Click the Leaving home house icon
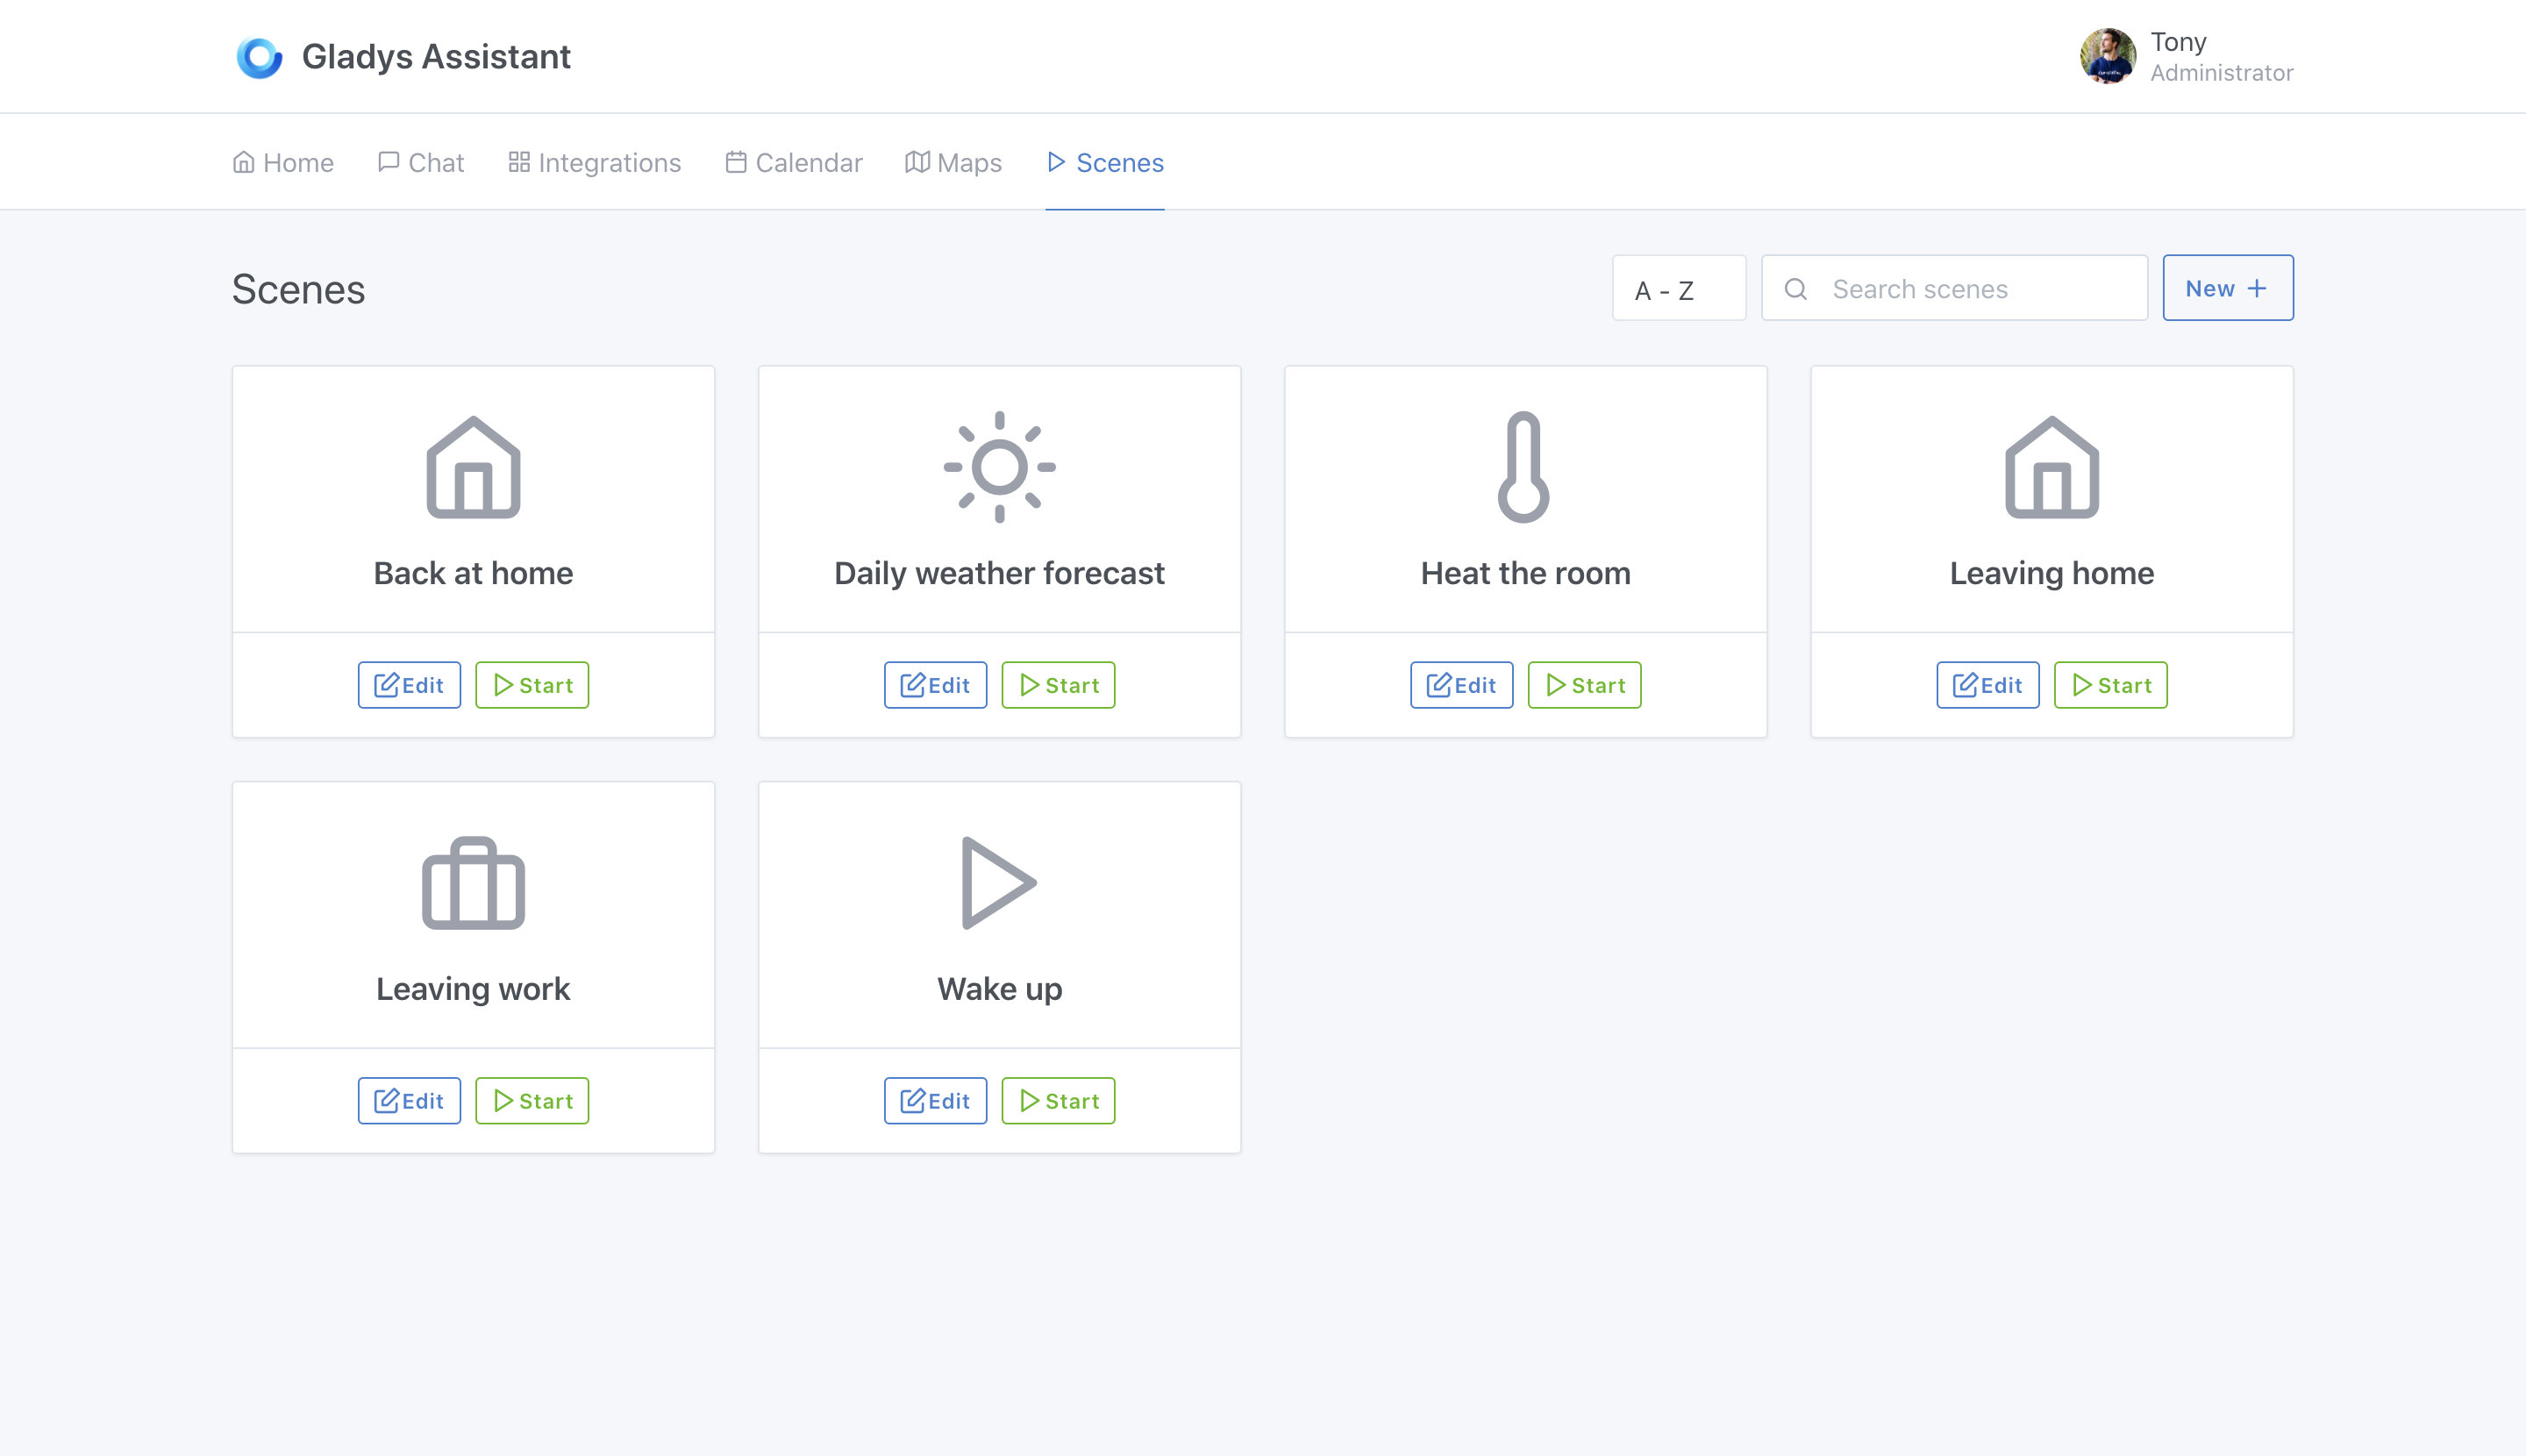The image size is (2526, 1456). (x=2052, y=467)
